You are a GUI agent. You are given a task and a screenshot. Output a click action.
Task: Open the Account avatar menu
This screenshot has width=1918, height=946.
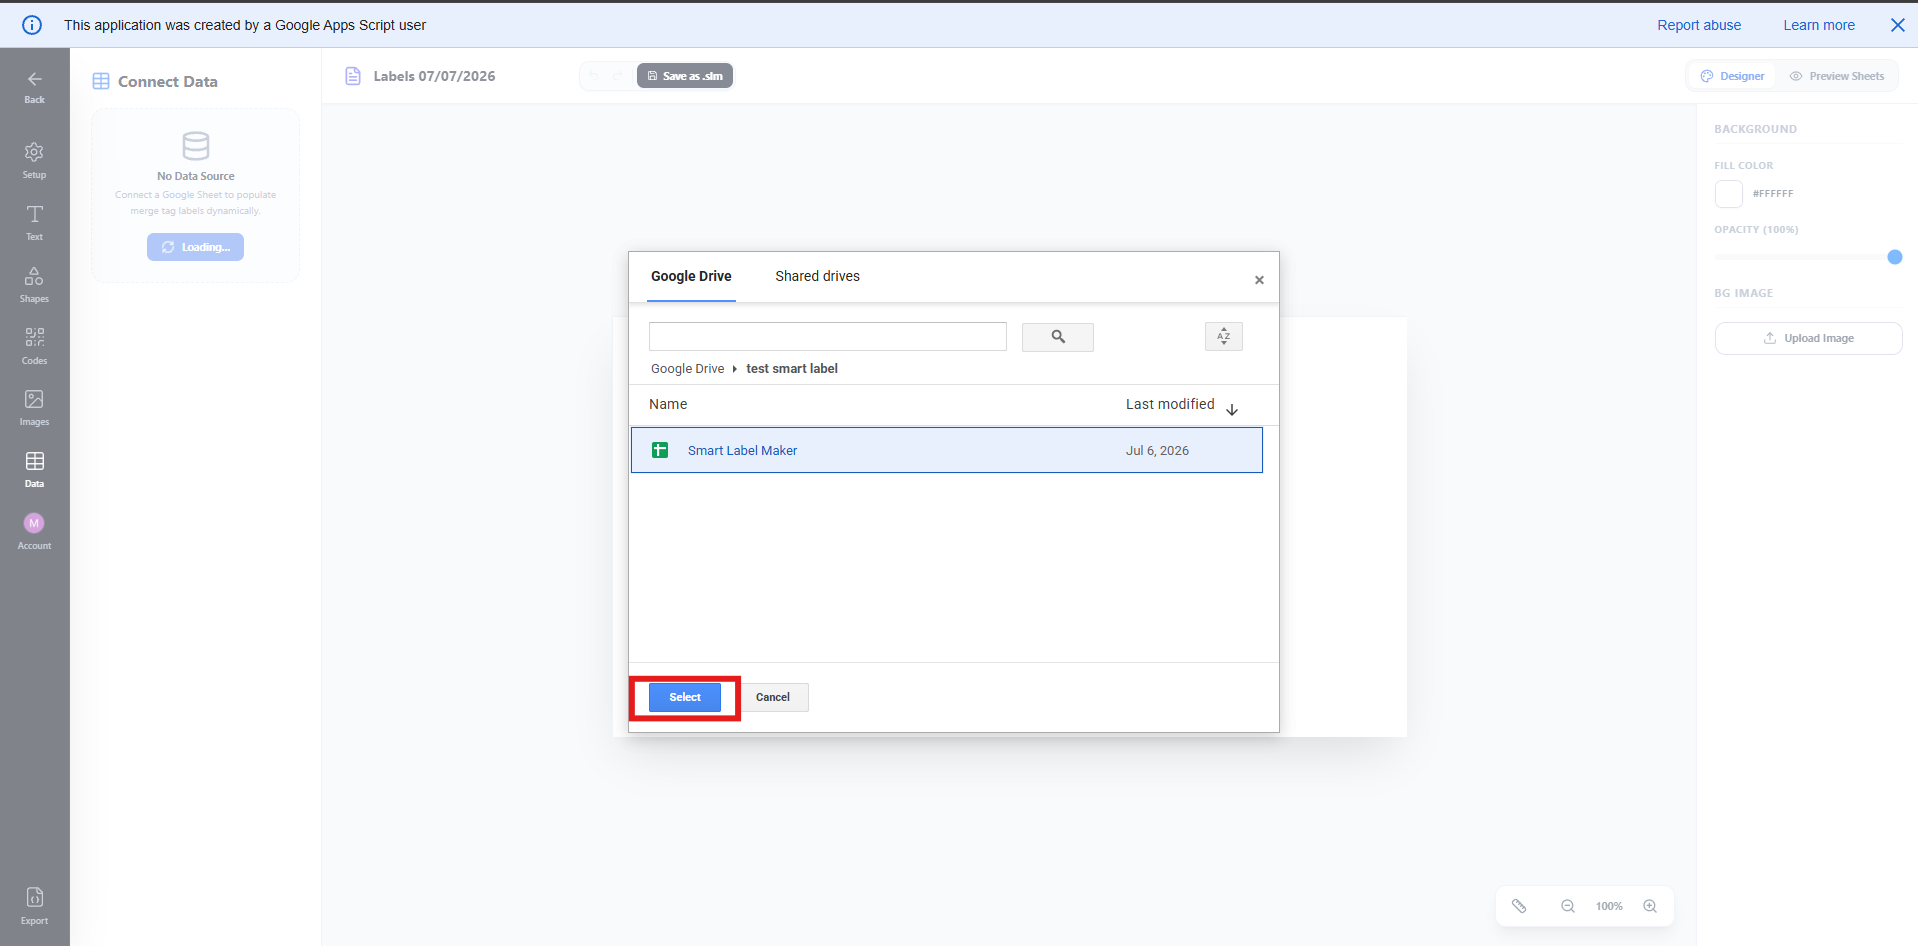click(x=34, y=531)
